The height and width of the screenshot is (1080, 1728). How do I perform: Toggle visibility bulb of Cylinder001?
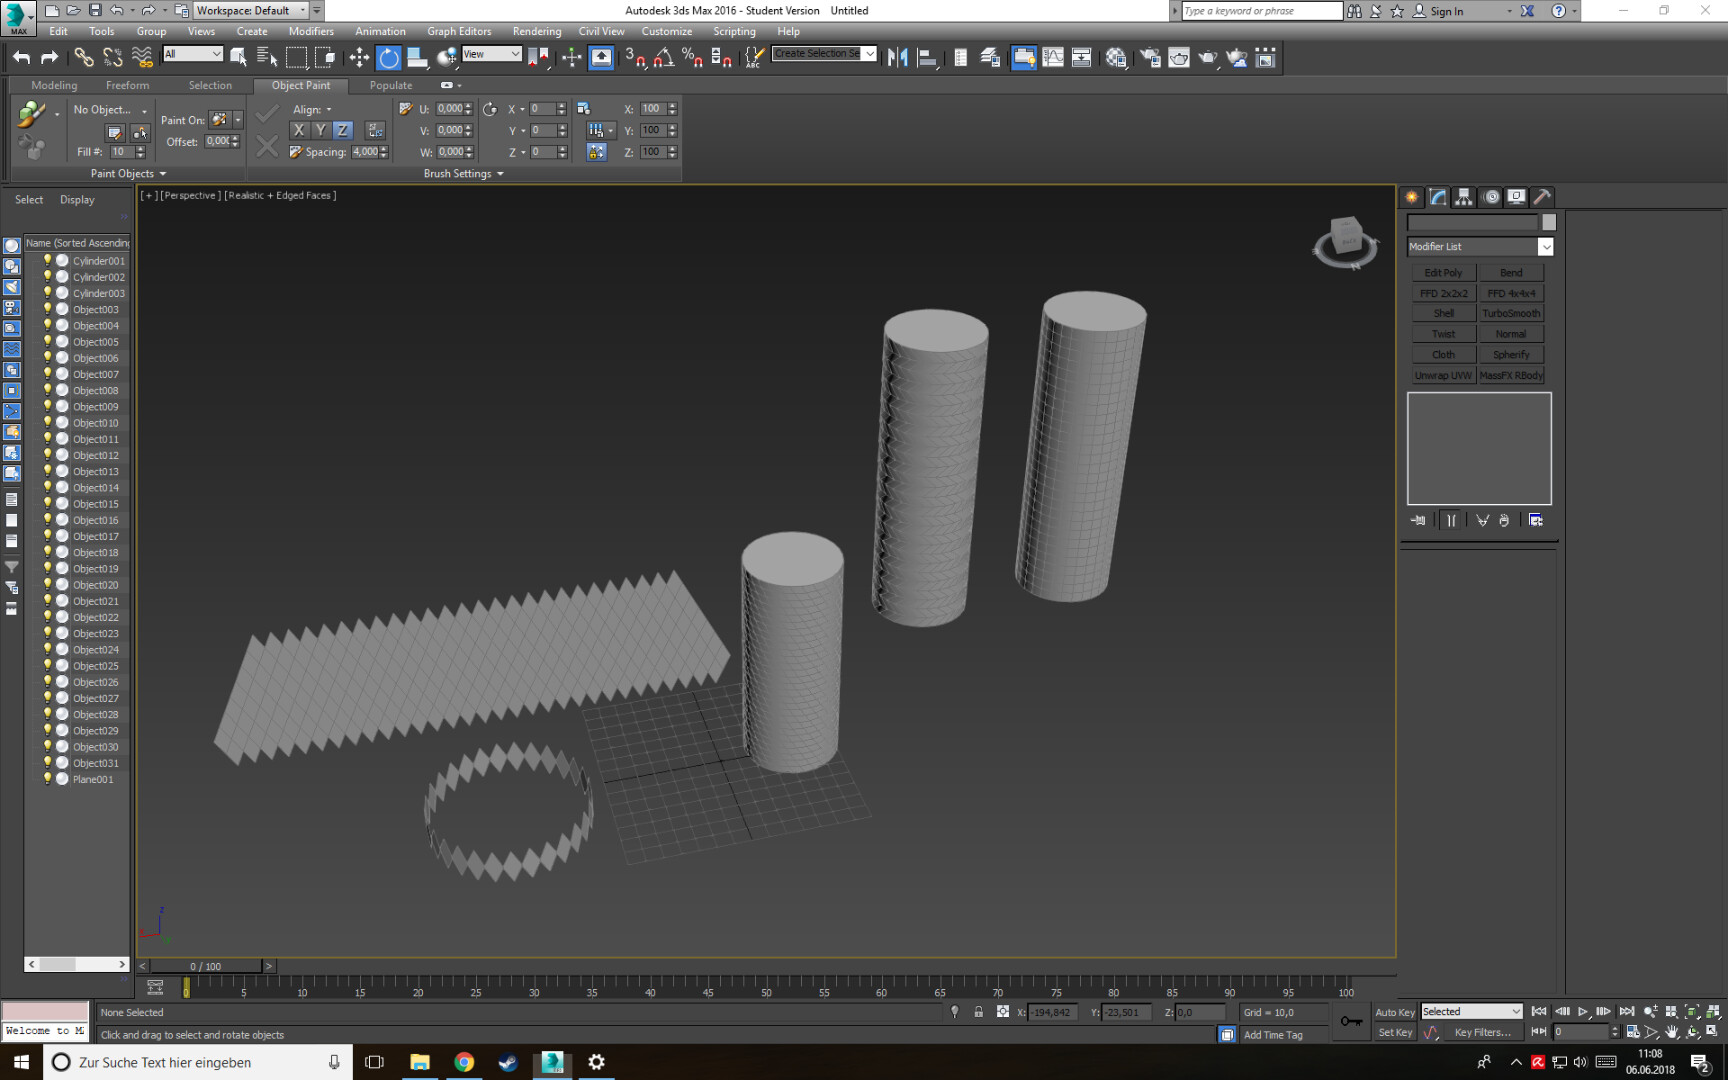(x=47, y=260)
